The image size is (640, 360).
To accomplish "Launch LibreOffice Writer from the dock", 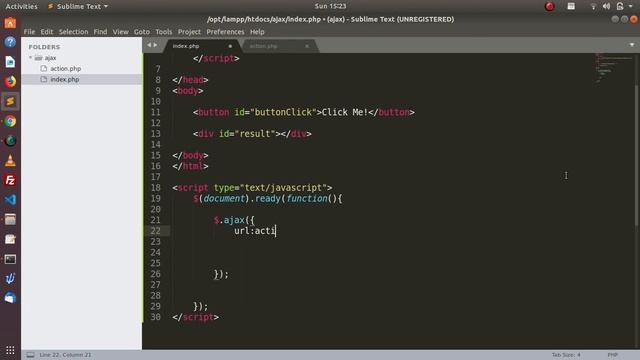I will click(10, 62).
